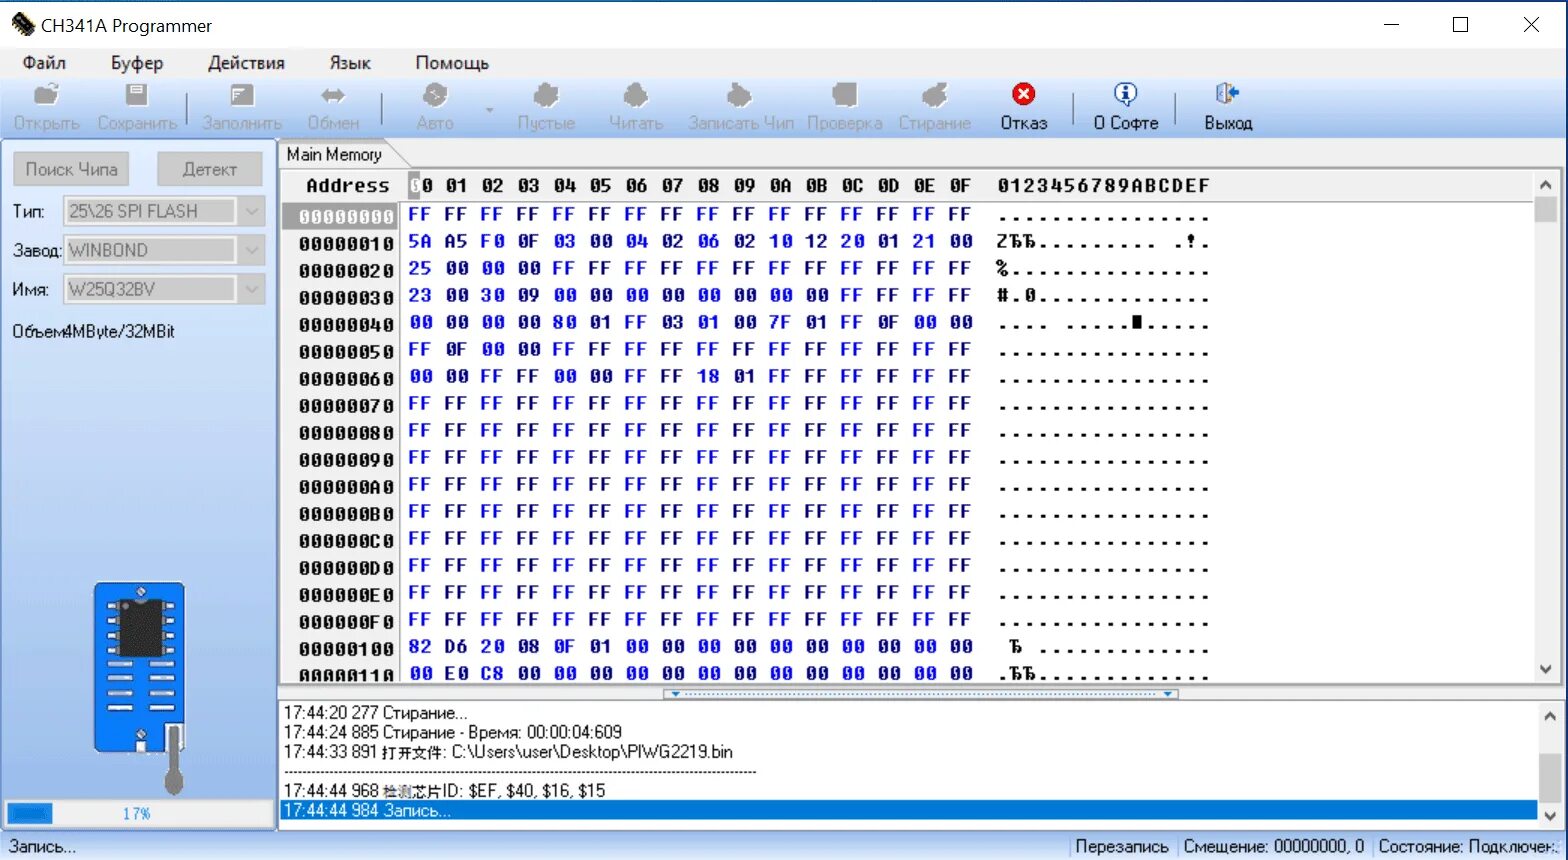This screenshot has width=1568, height=860.
Task: Open the dropdown arrow next to Авто
Action: (489, 109)
